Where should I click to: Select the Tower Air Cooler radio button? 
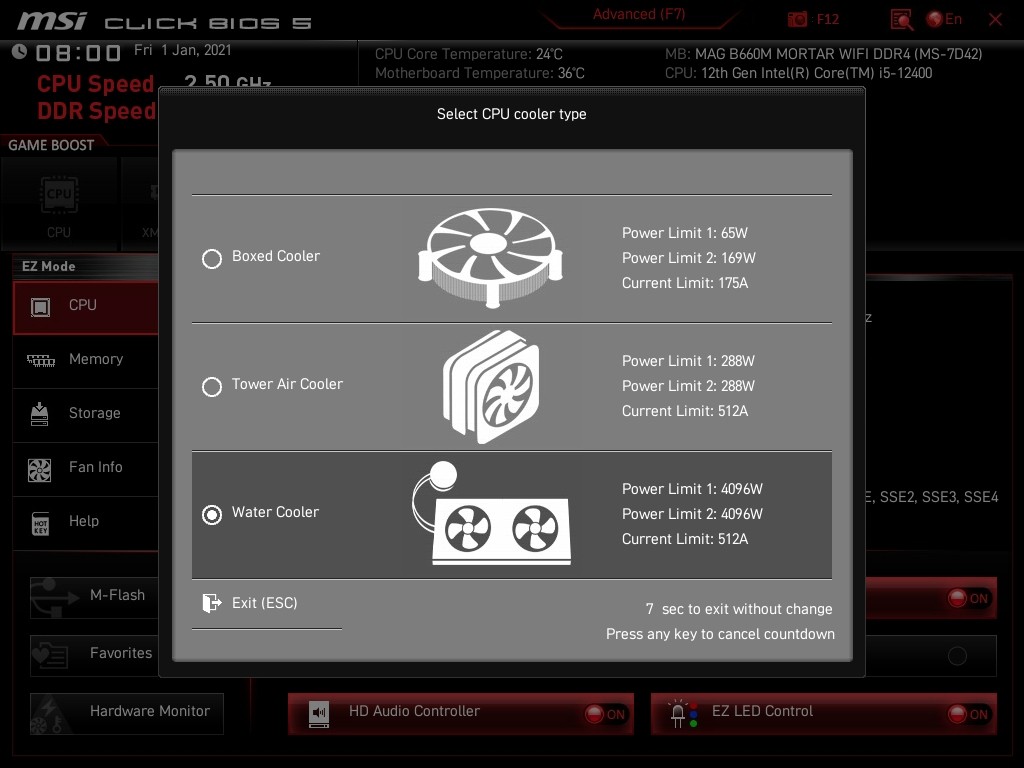pos(212,387)
